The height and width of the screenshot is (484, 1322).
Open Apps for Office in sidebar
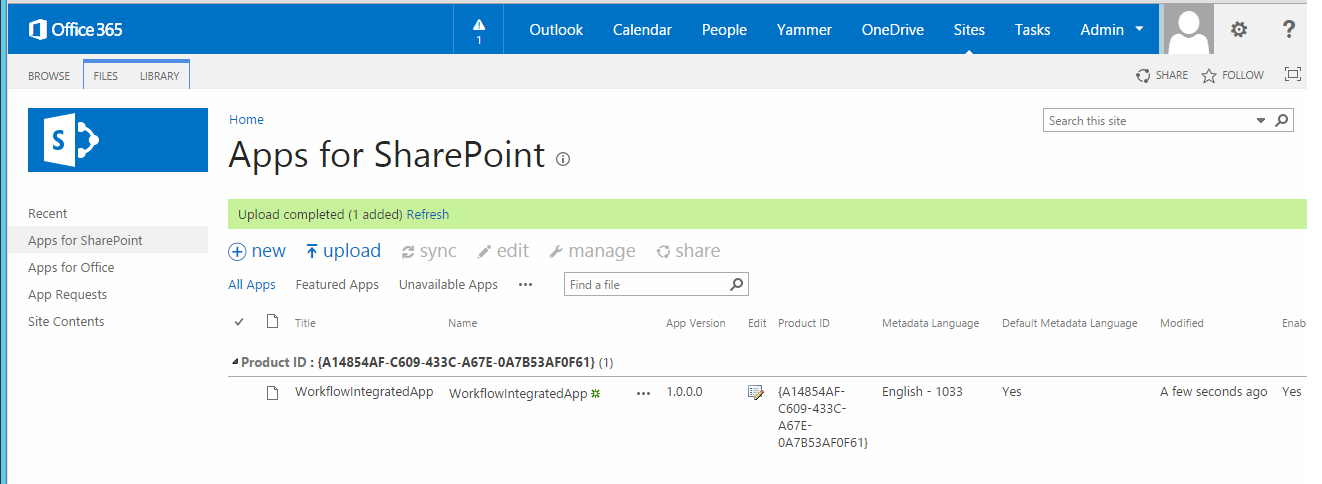[x=71, y=268]
